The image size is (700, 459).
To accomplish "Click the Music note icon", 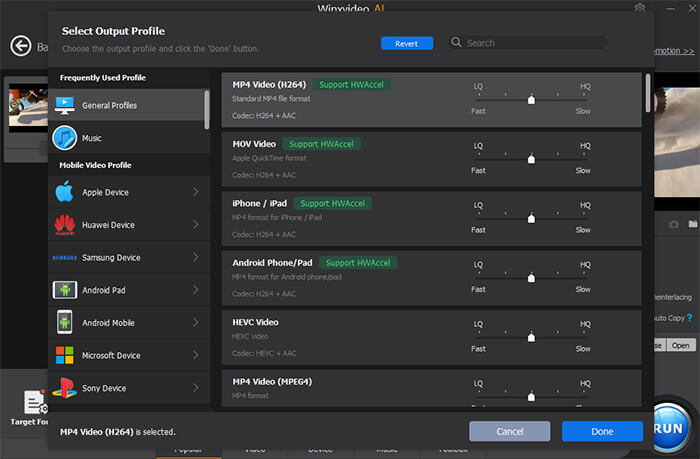I will tap(65, 138).
